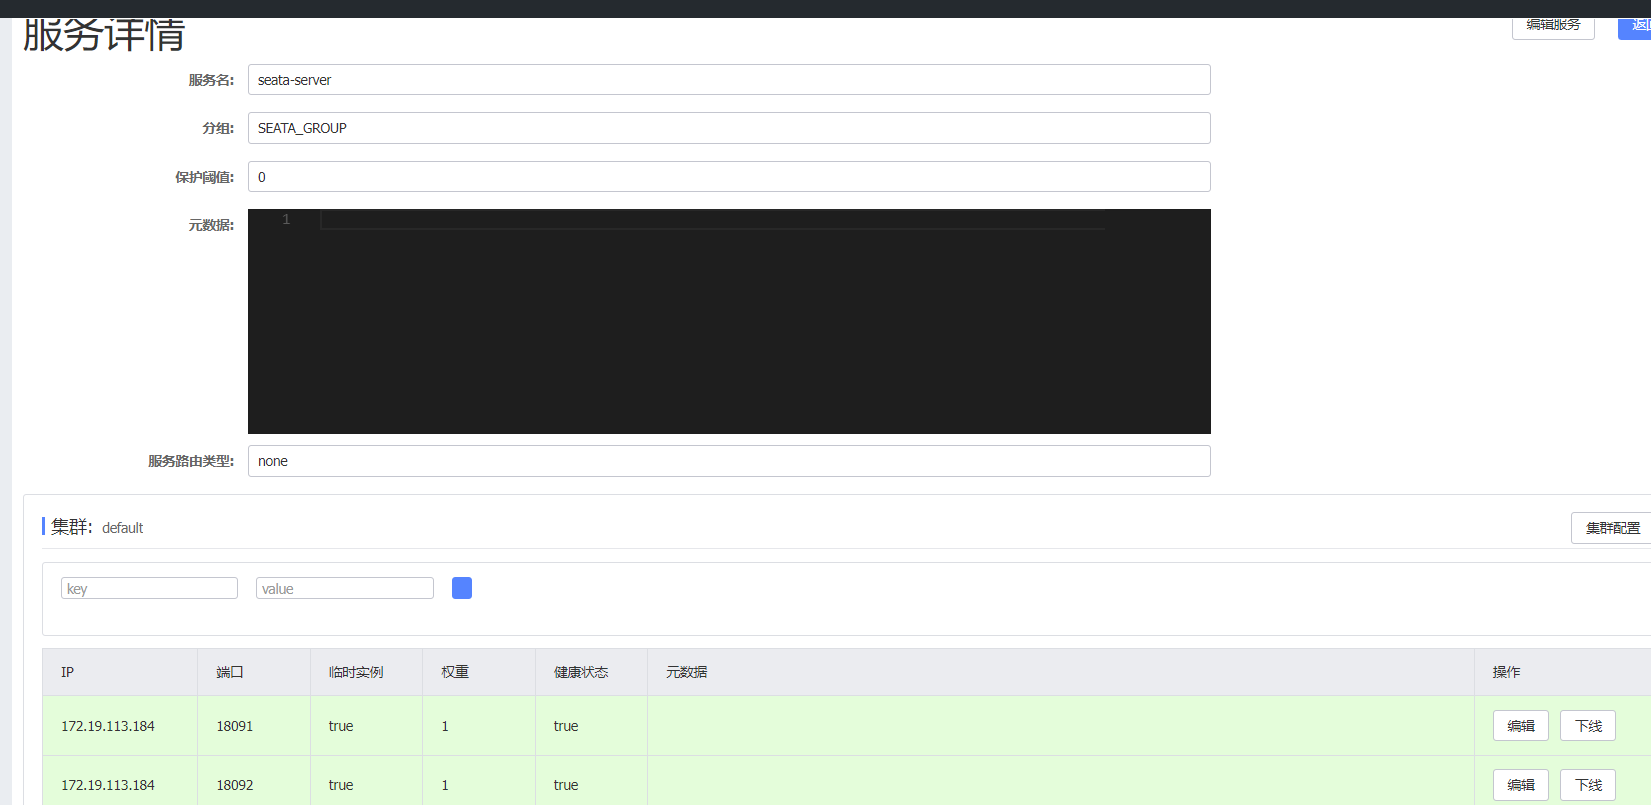Click 编辑 for the port 18092 instance
This screenshot has height=805, width=1651.
click(1521, 785)
